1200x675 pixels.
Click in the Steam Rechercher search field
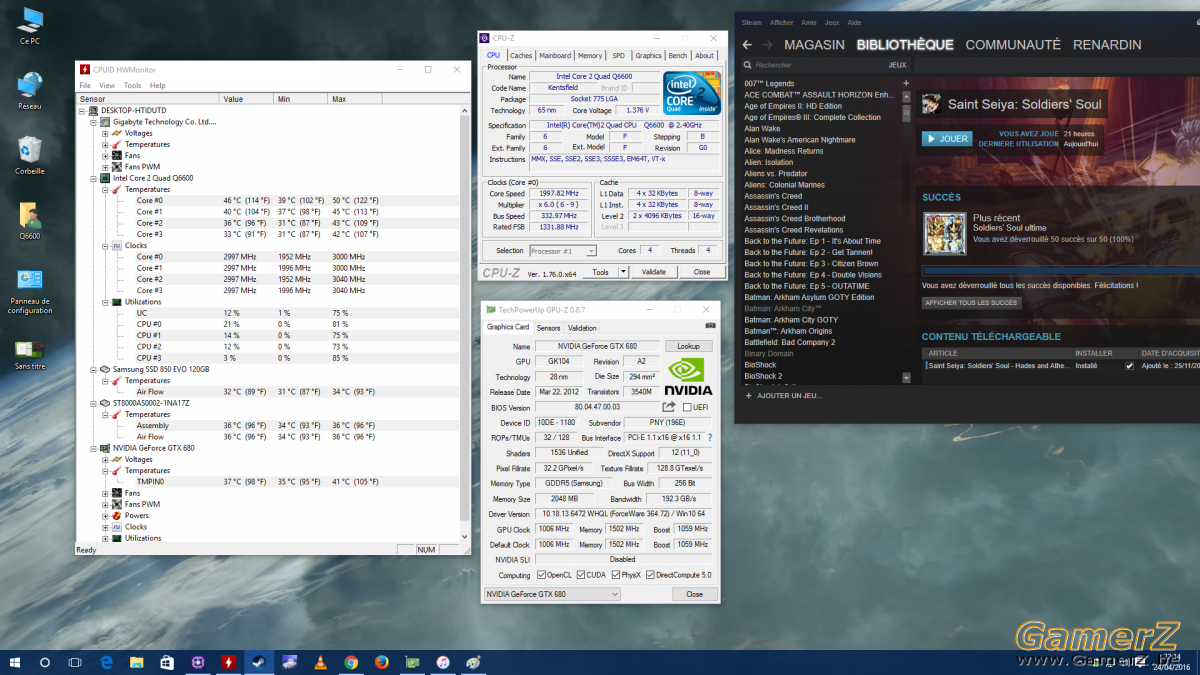pos(811,65)
